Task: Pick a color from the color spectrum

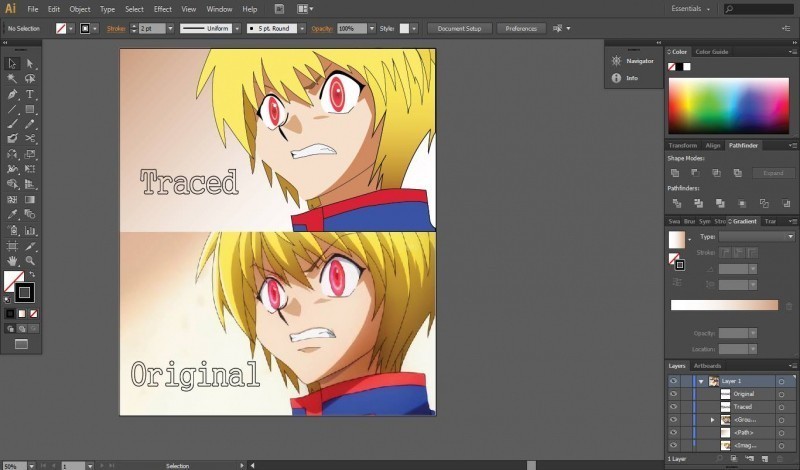Action: [729, 106]
